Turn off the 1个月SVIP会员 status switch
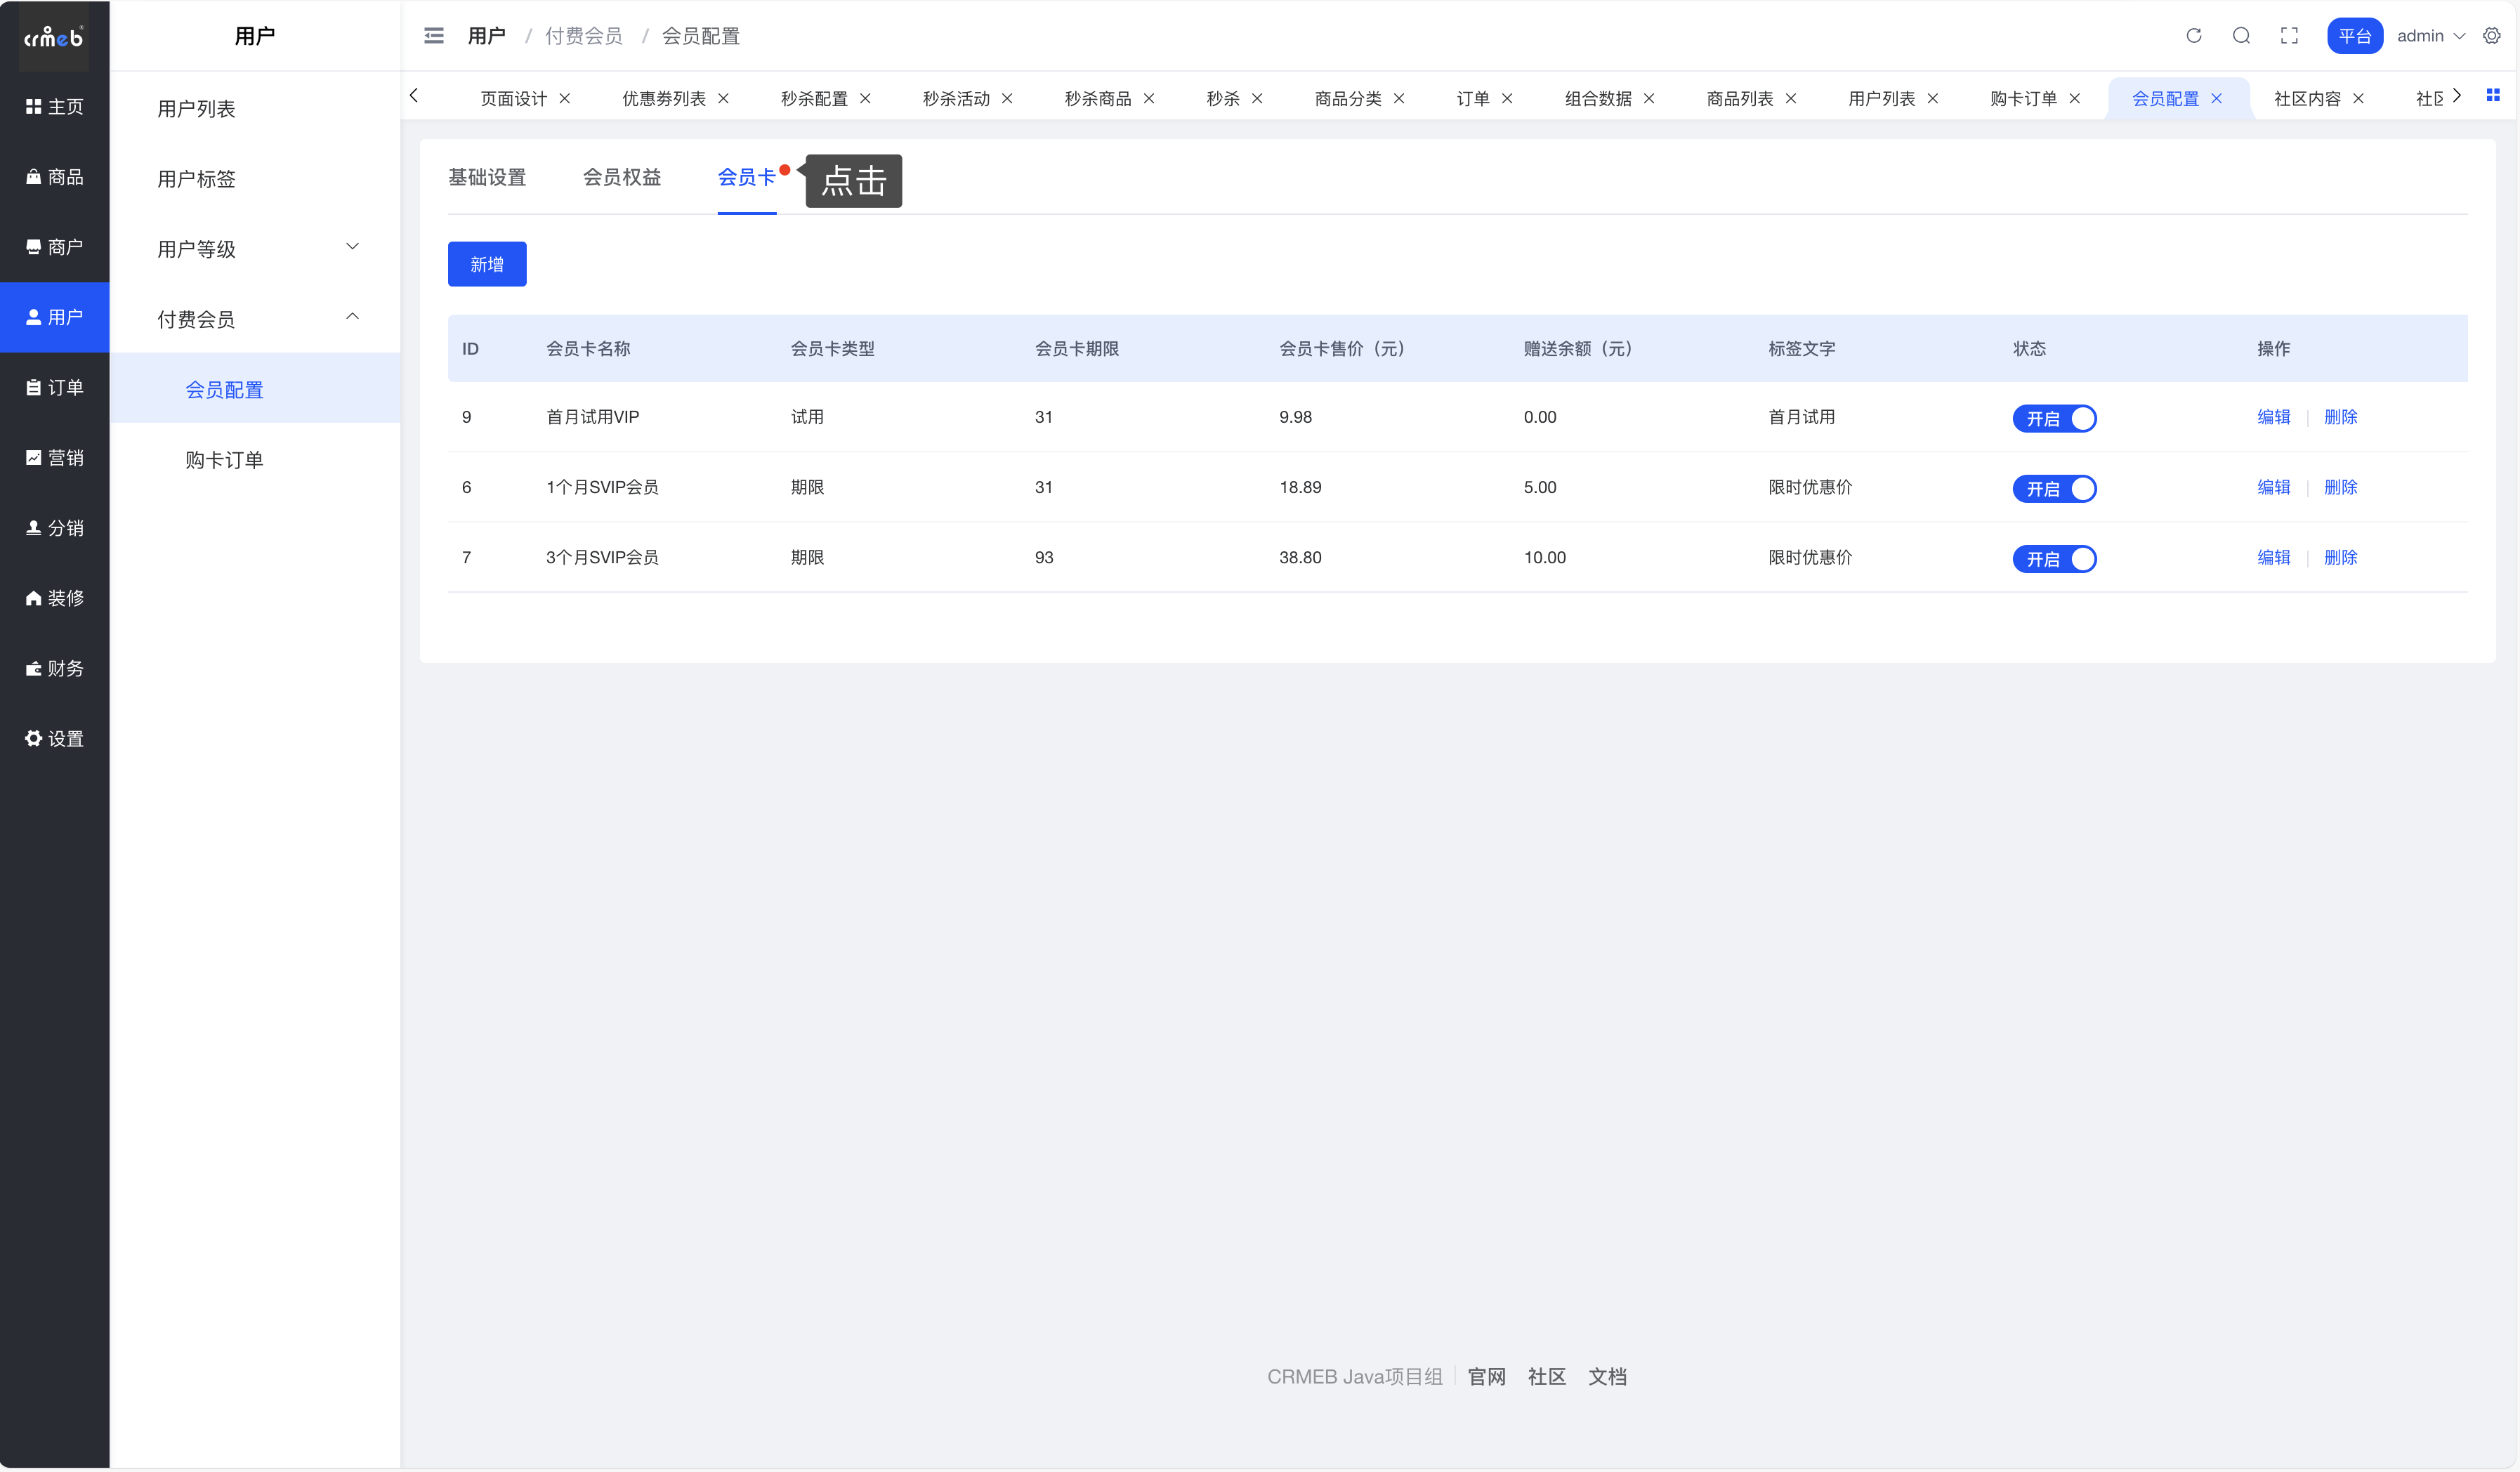This screenshot has height=1472, width=2520. tap(2054, 488)
